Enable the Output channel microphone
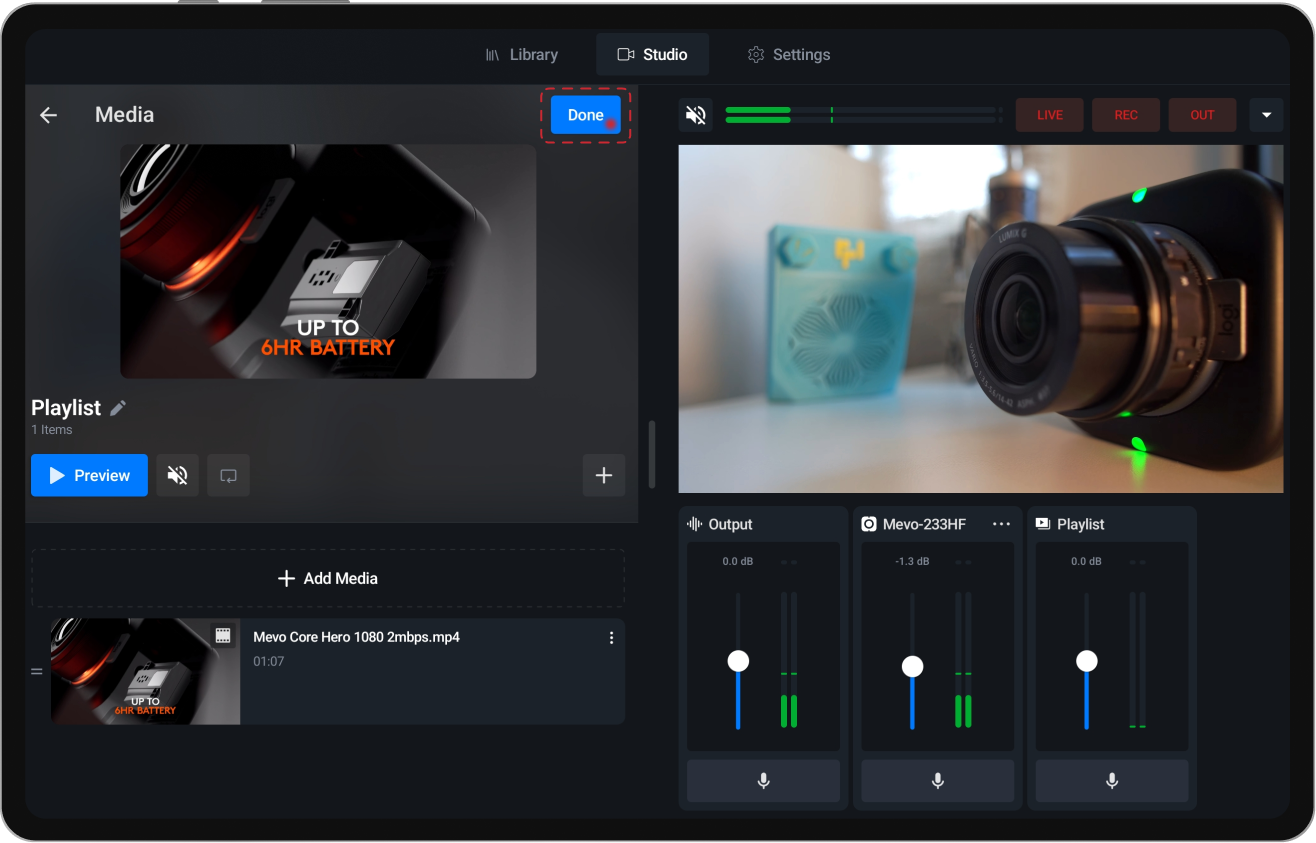The height and width of the screenshot is (843, 1316). [x=763, y=781]
